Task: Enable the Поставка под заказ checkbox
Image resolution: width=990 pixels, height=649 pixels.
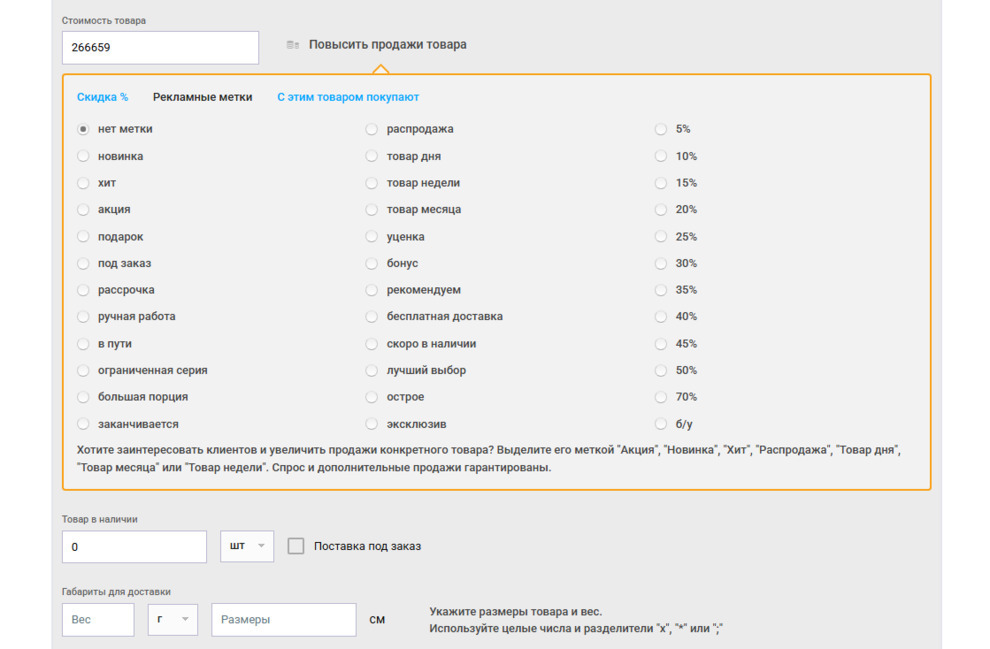Action: (295, 546)
